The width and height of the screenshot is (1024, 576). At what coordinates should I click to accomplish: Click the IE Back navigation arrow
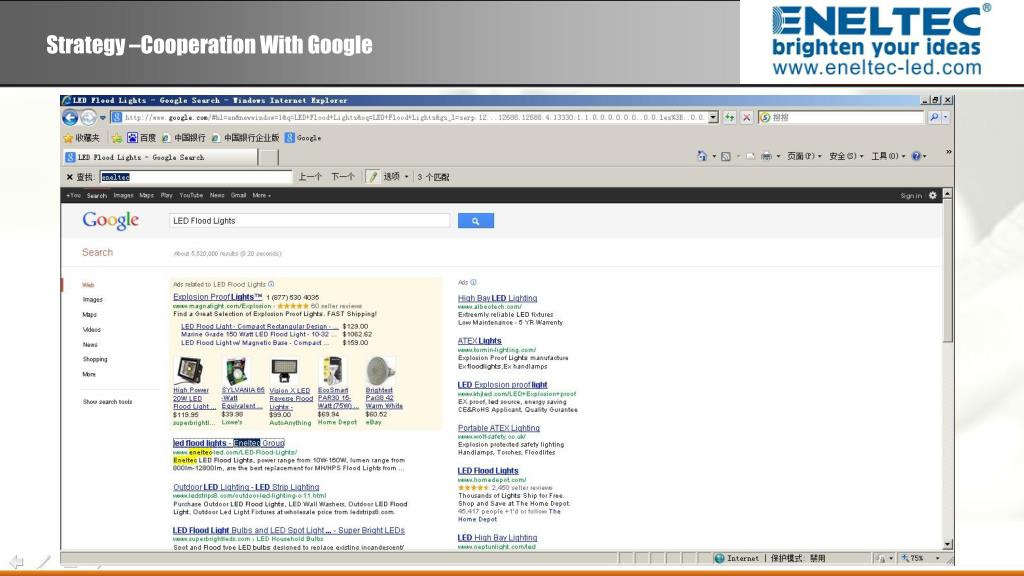[71, 118]
